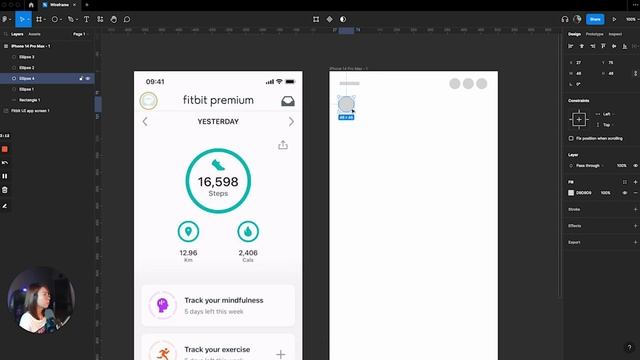Select the Comment tool

(127, 19)
